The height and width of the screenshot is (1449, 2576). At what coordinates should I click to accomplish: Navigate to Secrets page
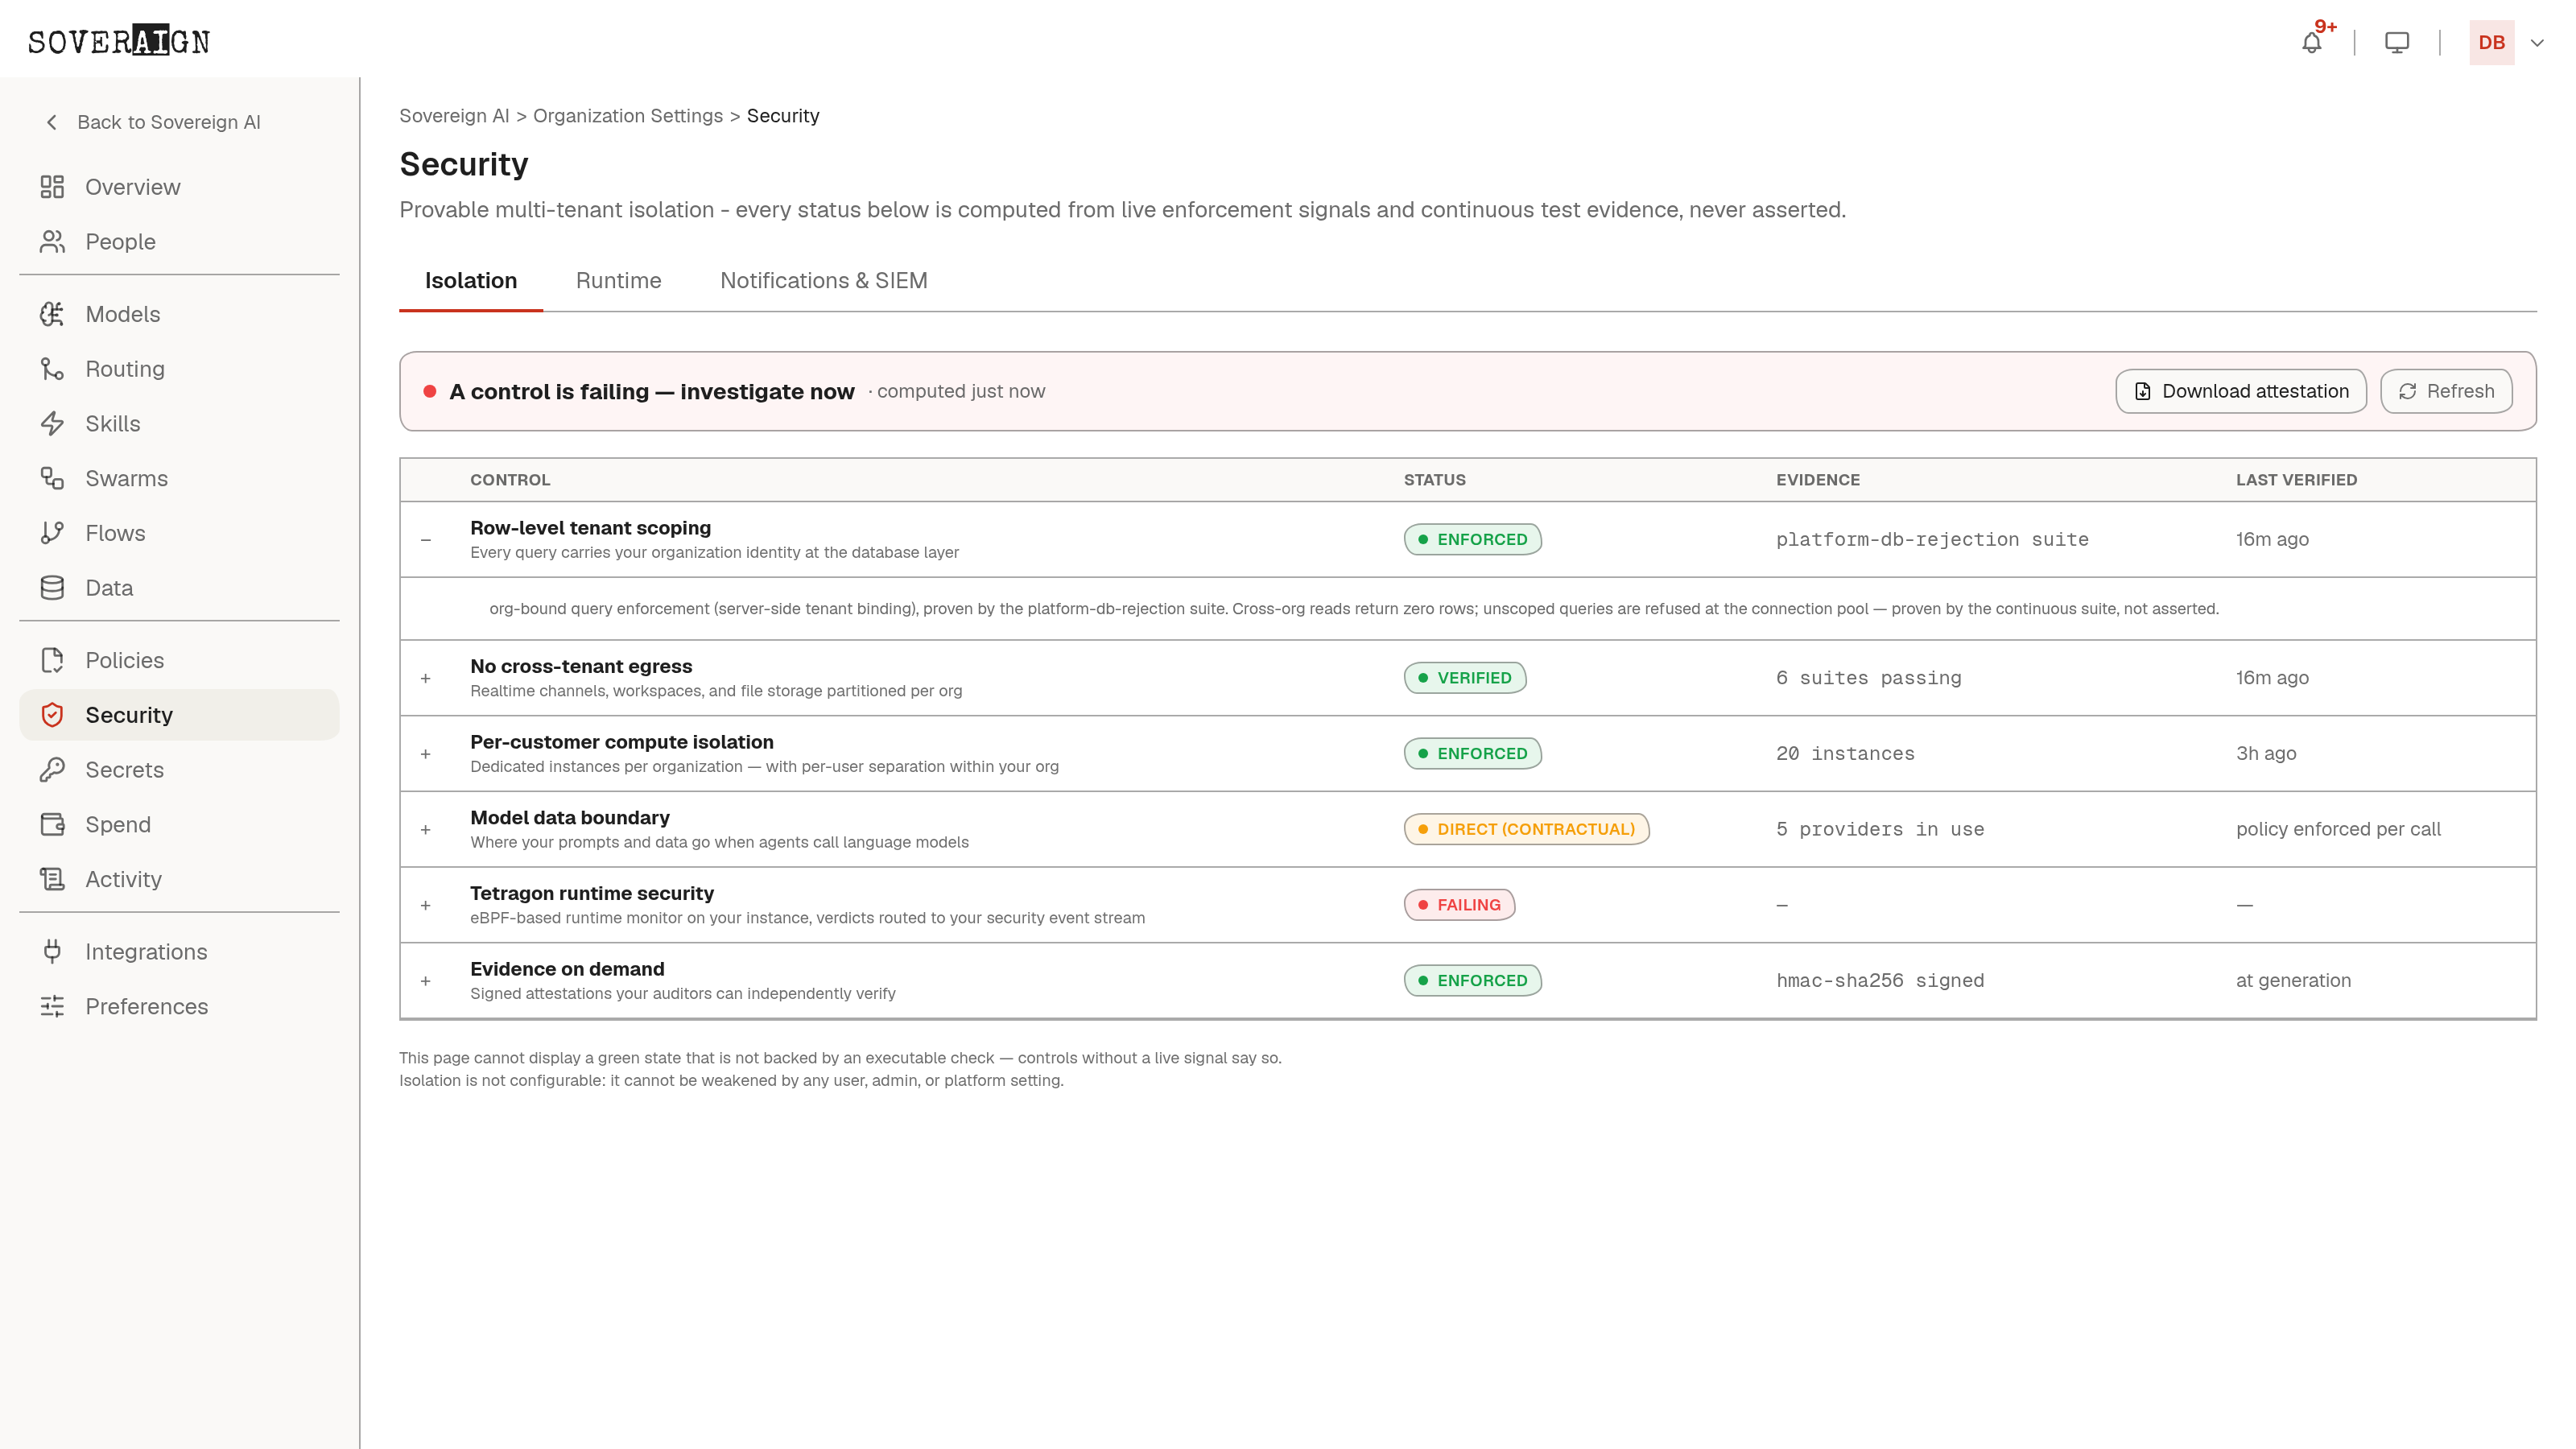(179, 770)
